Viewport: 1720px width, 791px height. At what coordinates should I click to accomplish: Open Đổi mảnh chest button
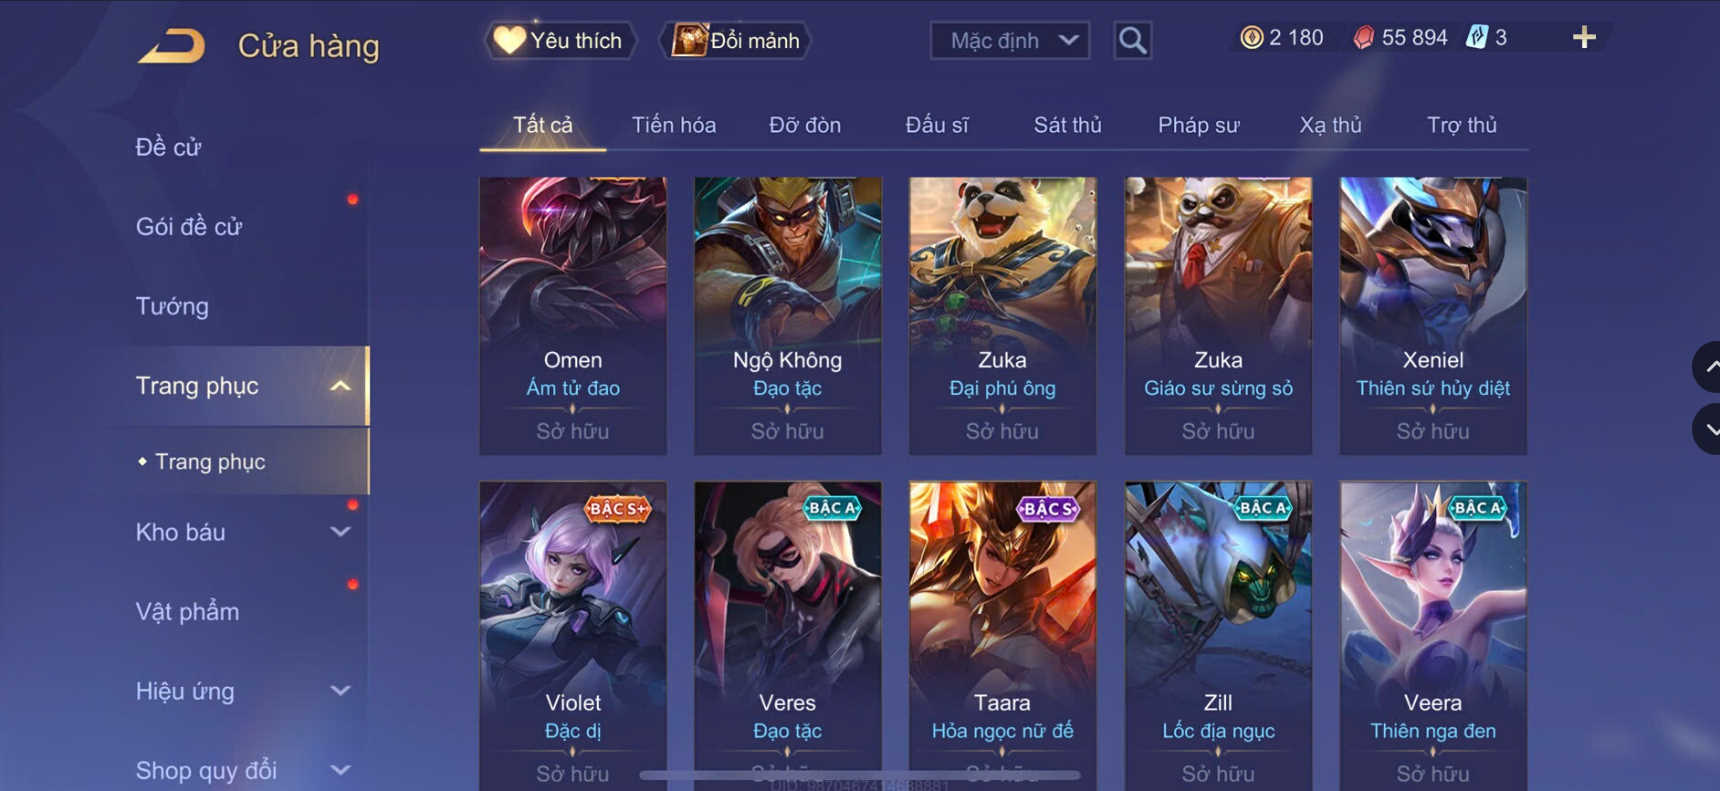(x=736, y=40)
